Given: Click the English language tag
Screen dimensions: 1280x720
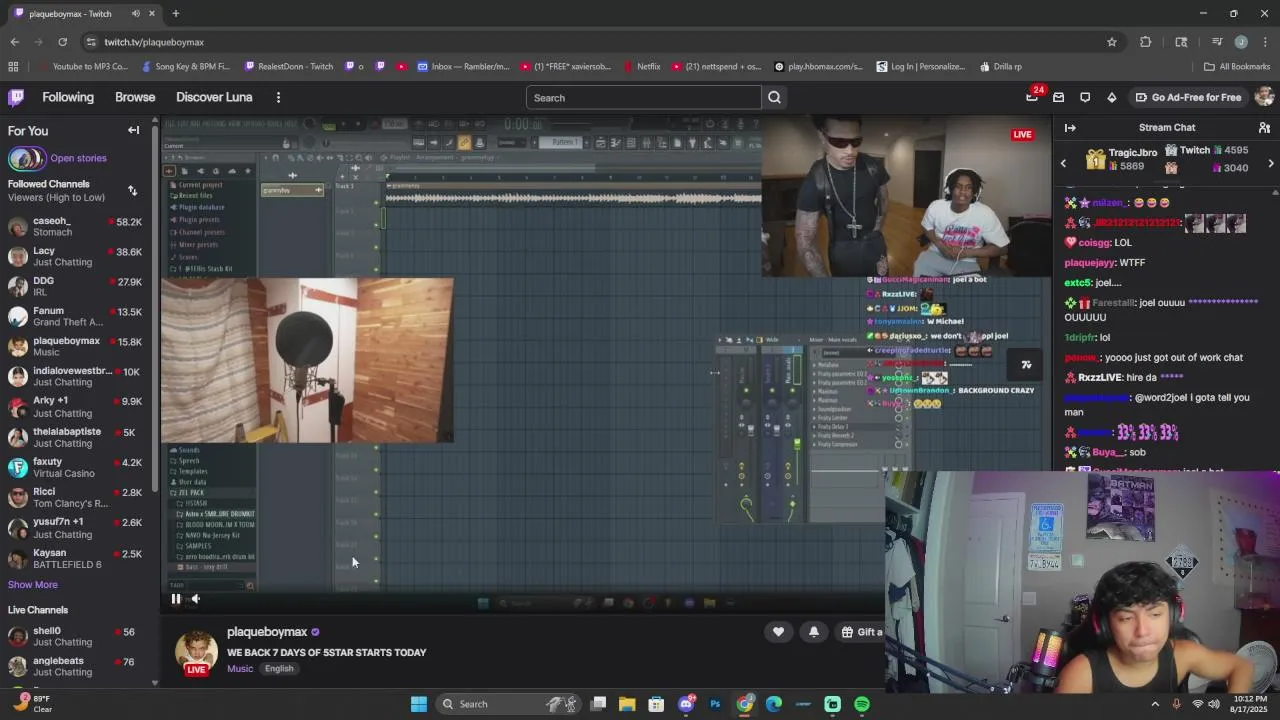Looking at the screenshot, I should coord(279,668).
